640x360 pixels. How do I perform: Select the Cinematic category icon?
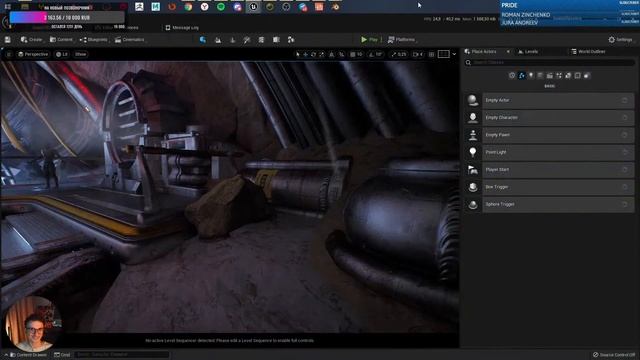(x=549, y=76)
